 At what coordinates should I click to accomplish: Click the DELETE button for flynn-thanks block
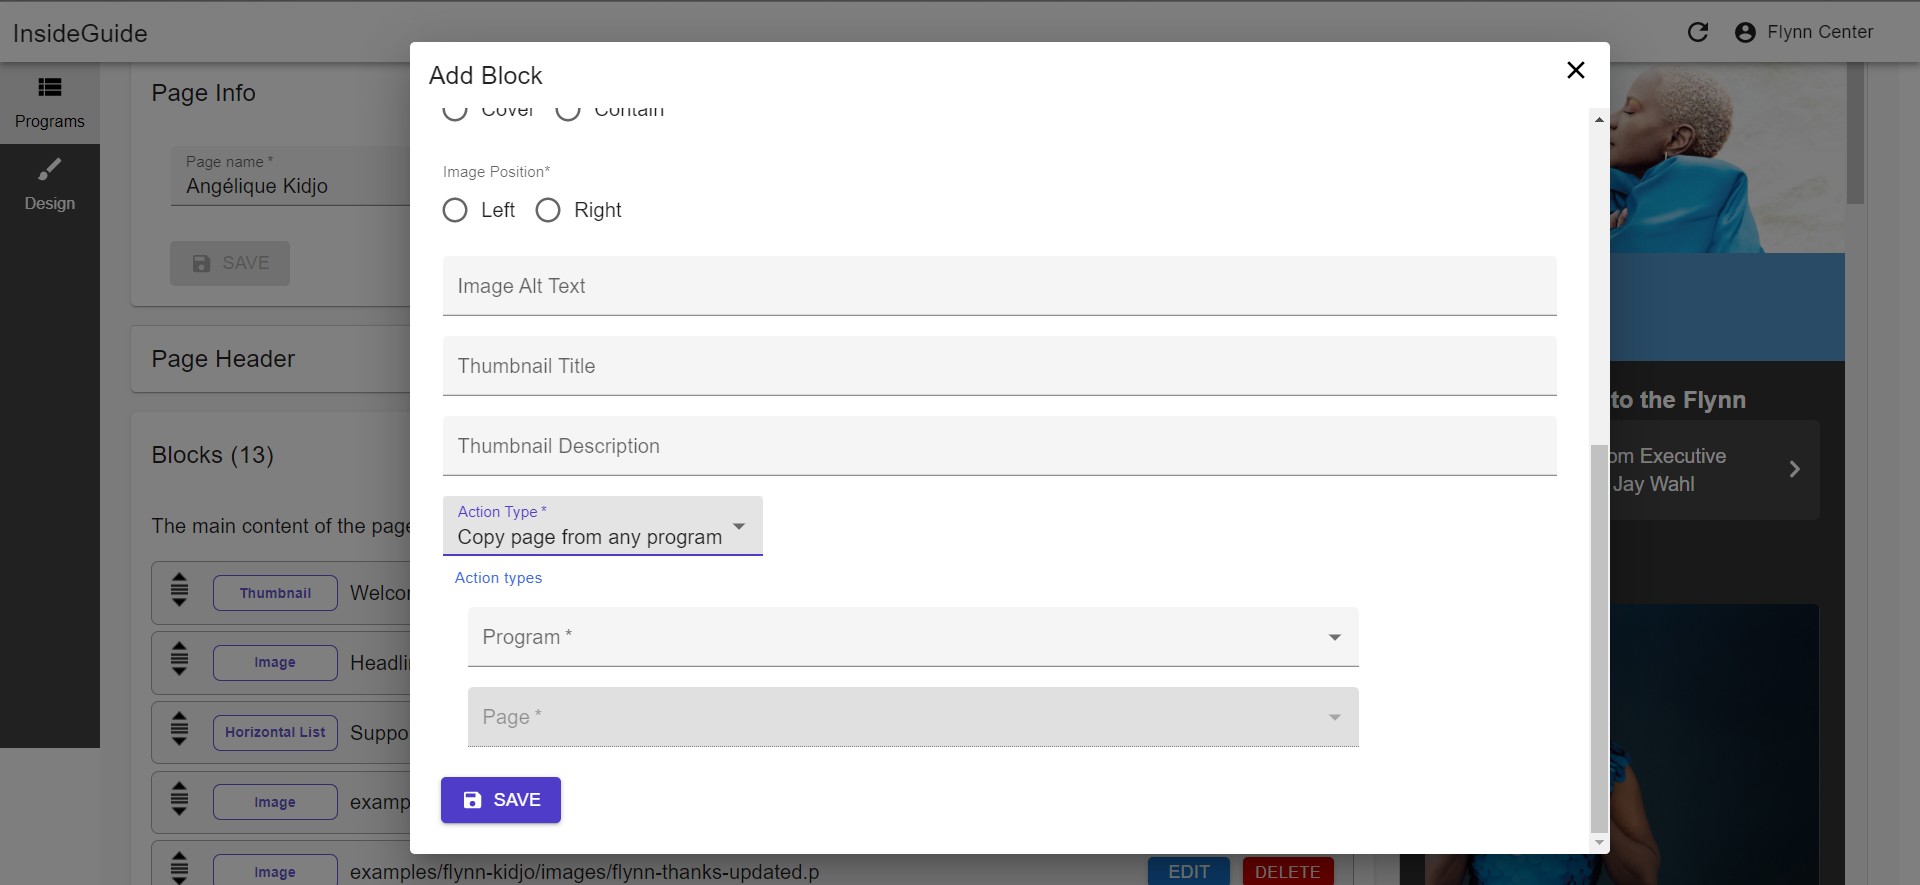pyautogui.click(x=1287, y=872)
